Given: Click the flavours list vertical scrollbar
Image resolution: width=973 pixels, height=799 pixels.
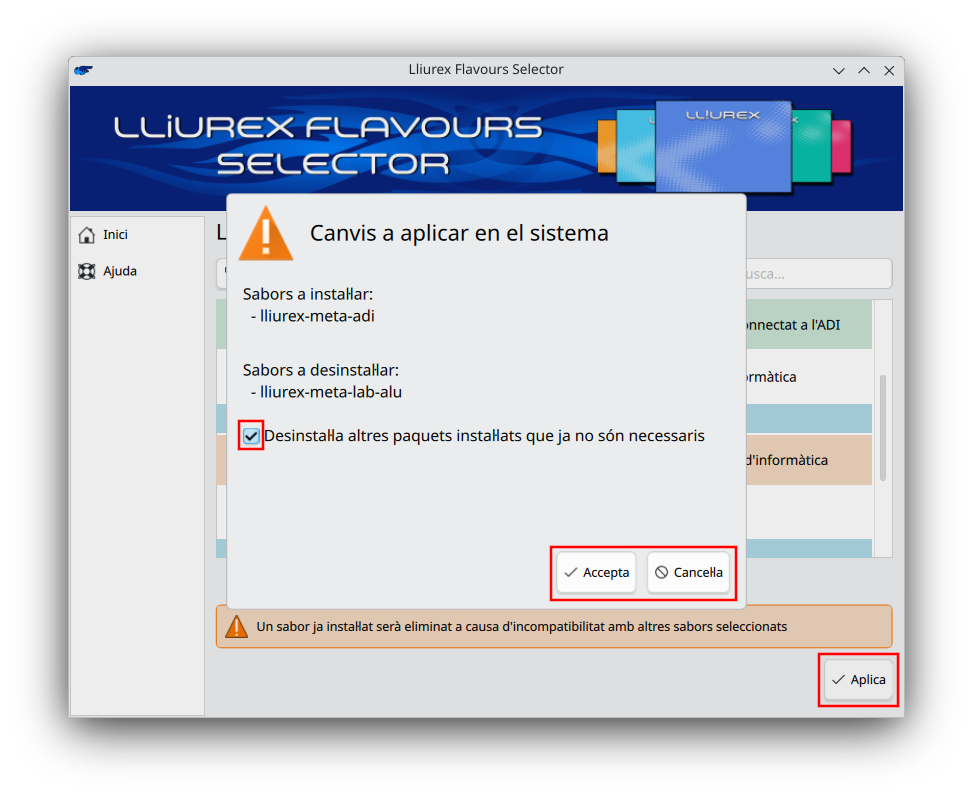Looking at the screenshot, I should pyautogui.click(x=882, y=428).
